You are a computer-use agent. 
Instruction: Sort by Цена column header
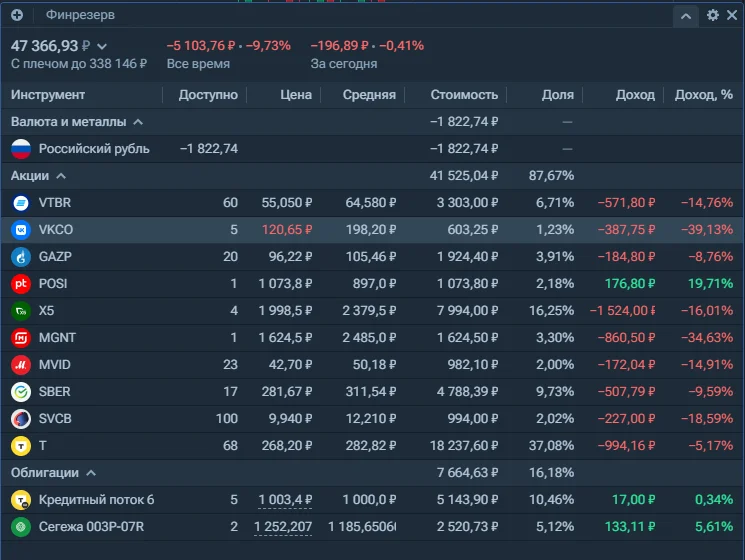[x=296, y=95]
